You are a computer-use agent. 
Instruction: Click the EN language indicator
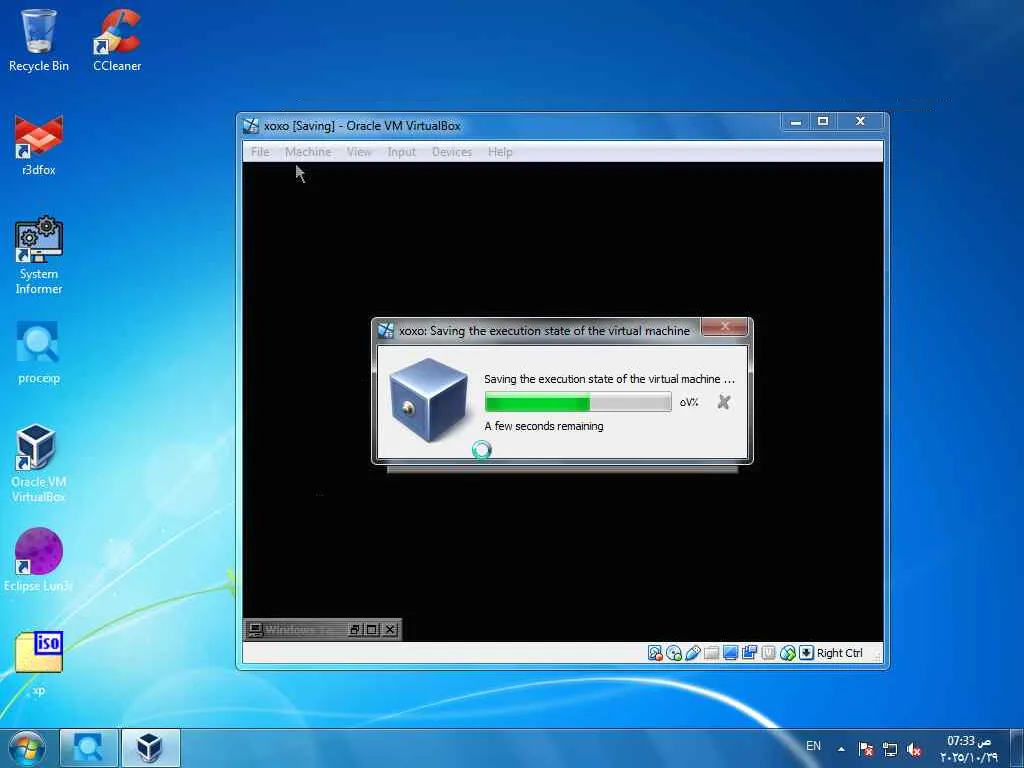click(x=813, y=746)
